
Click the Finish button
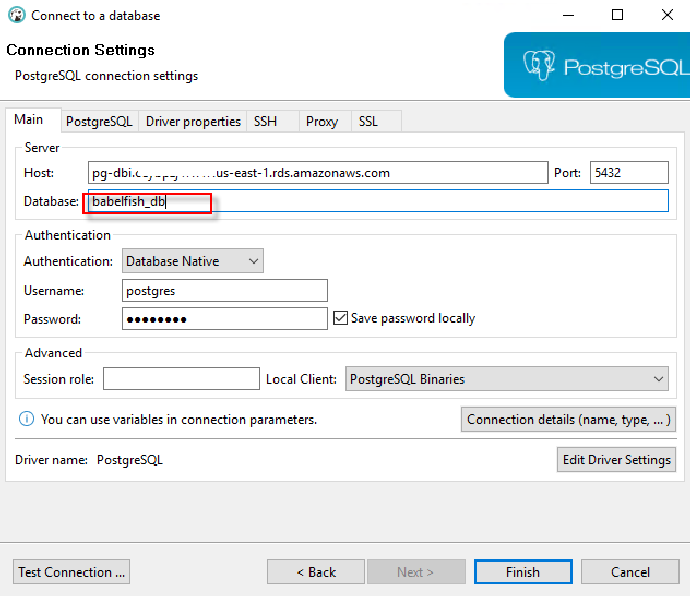523,572
